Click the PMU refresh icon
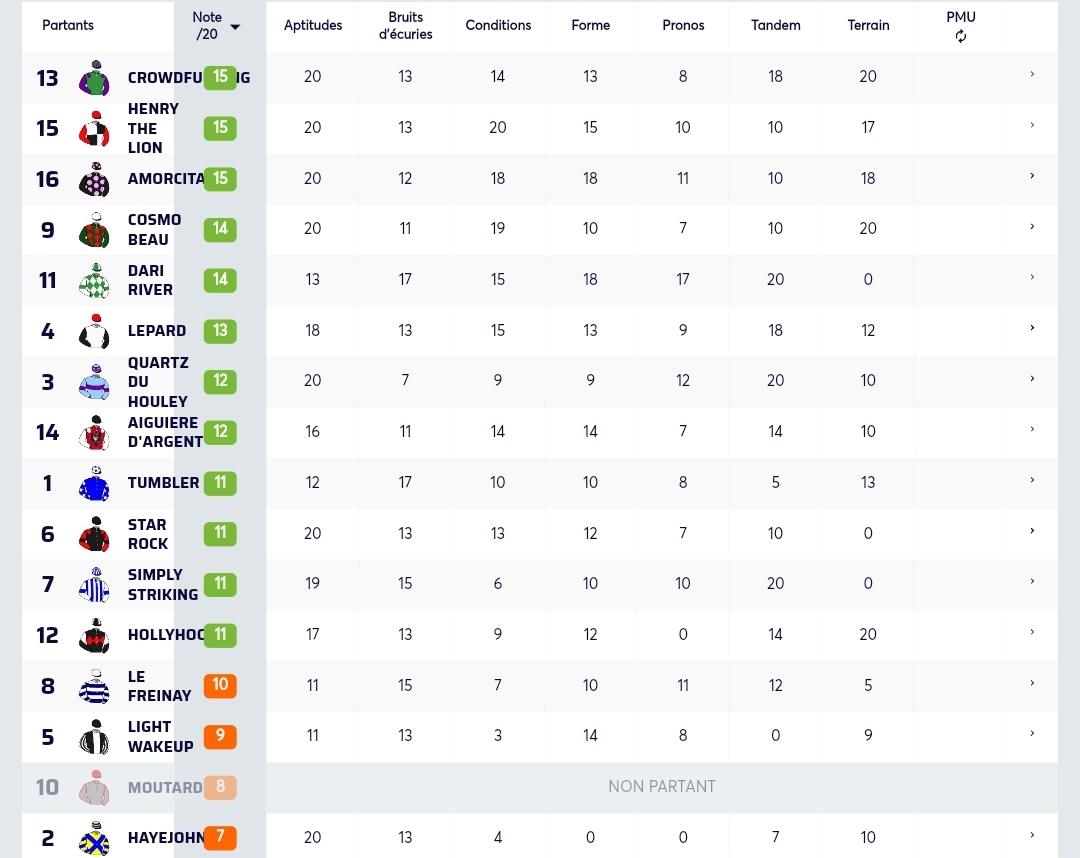This screenshot has width=1080, height=858. 960,36
